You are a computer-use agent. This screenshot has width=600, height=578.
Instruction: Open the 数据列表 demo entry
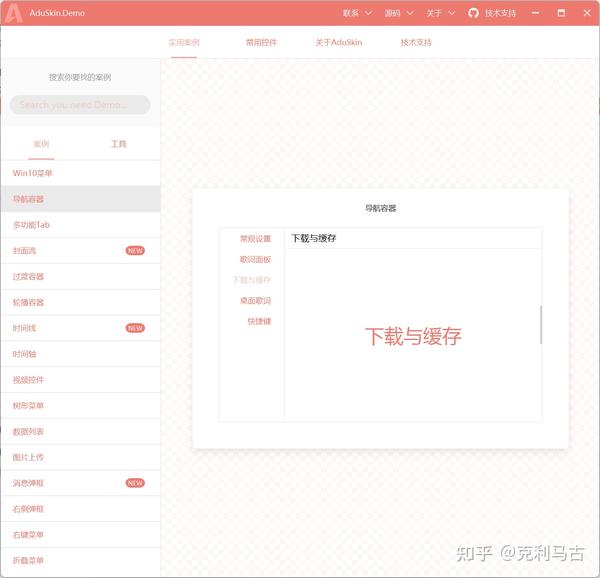coord(80,431)
